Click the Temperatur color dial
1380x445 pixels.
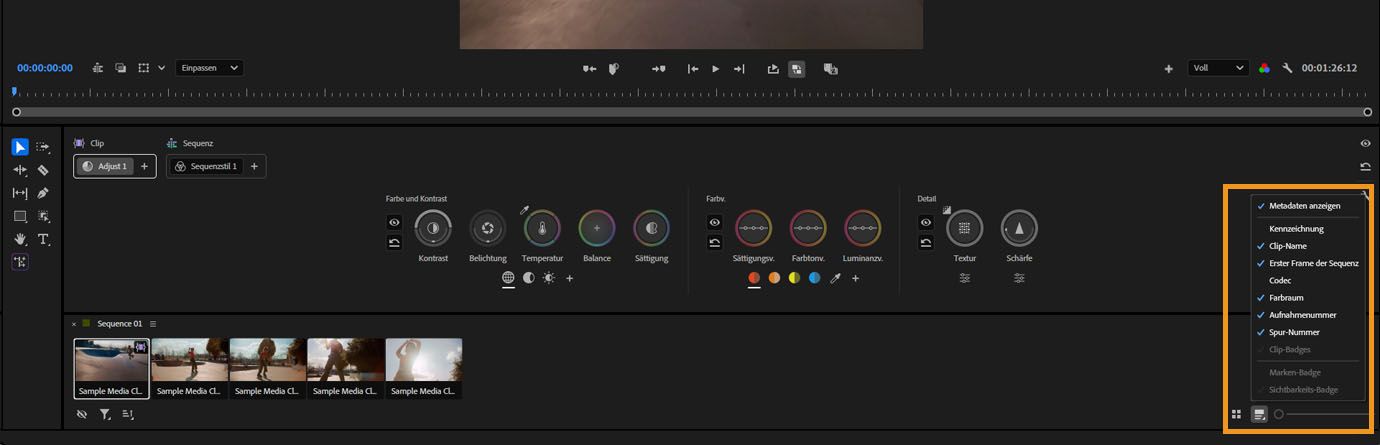tap(542, 228)
